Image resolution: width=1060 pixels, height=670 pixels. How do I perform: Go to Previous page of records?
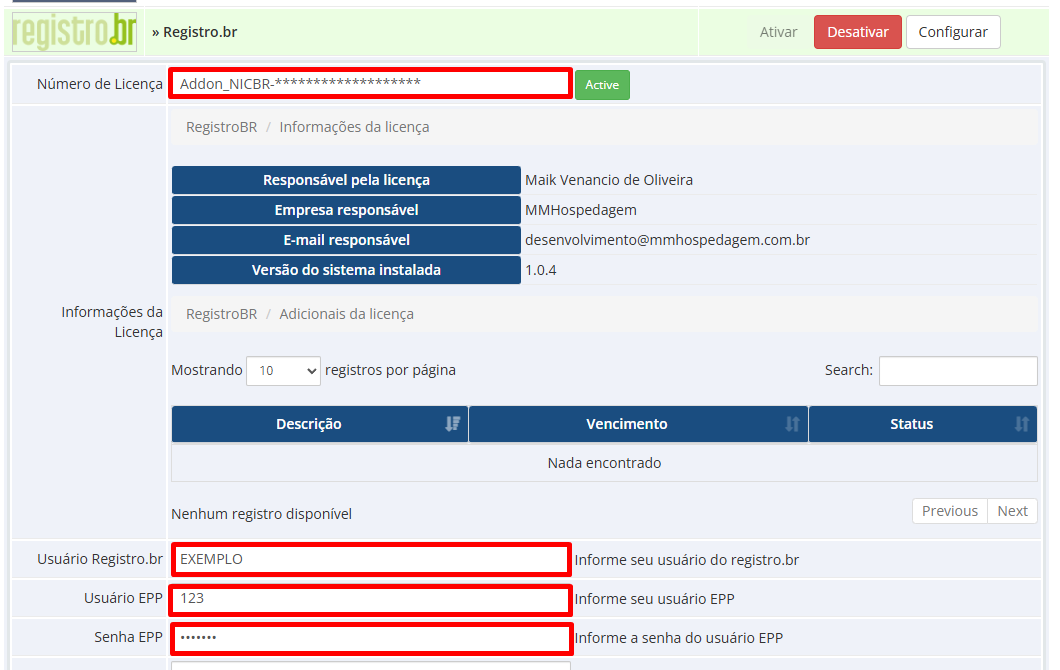[950, 511]
